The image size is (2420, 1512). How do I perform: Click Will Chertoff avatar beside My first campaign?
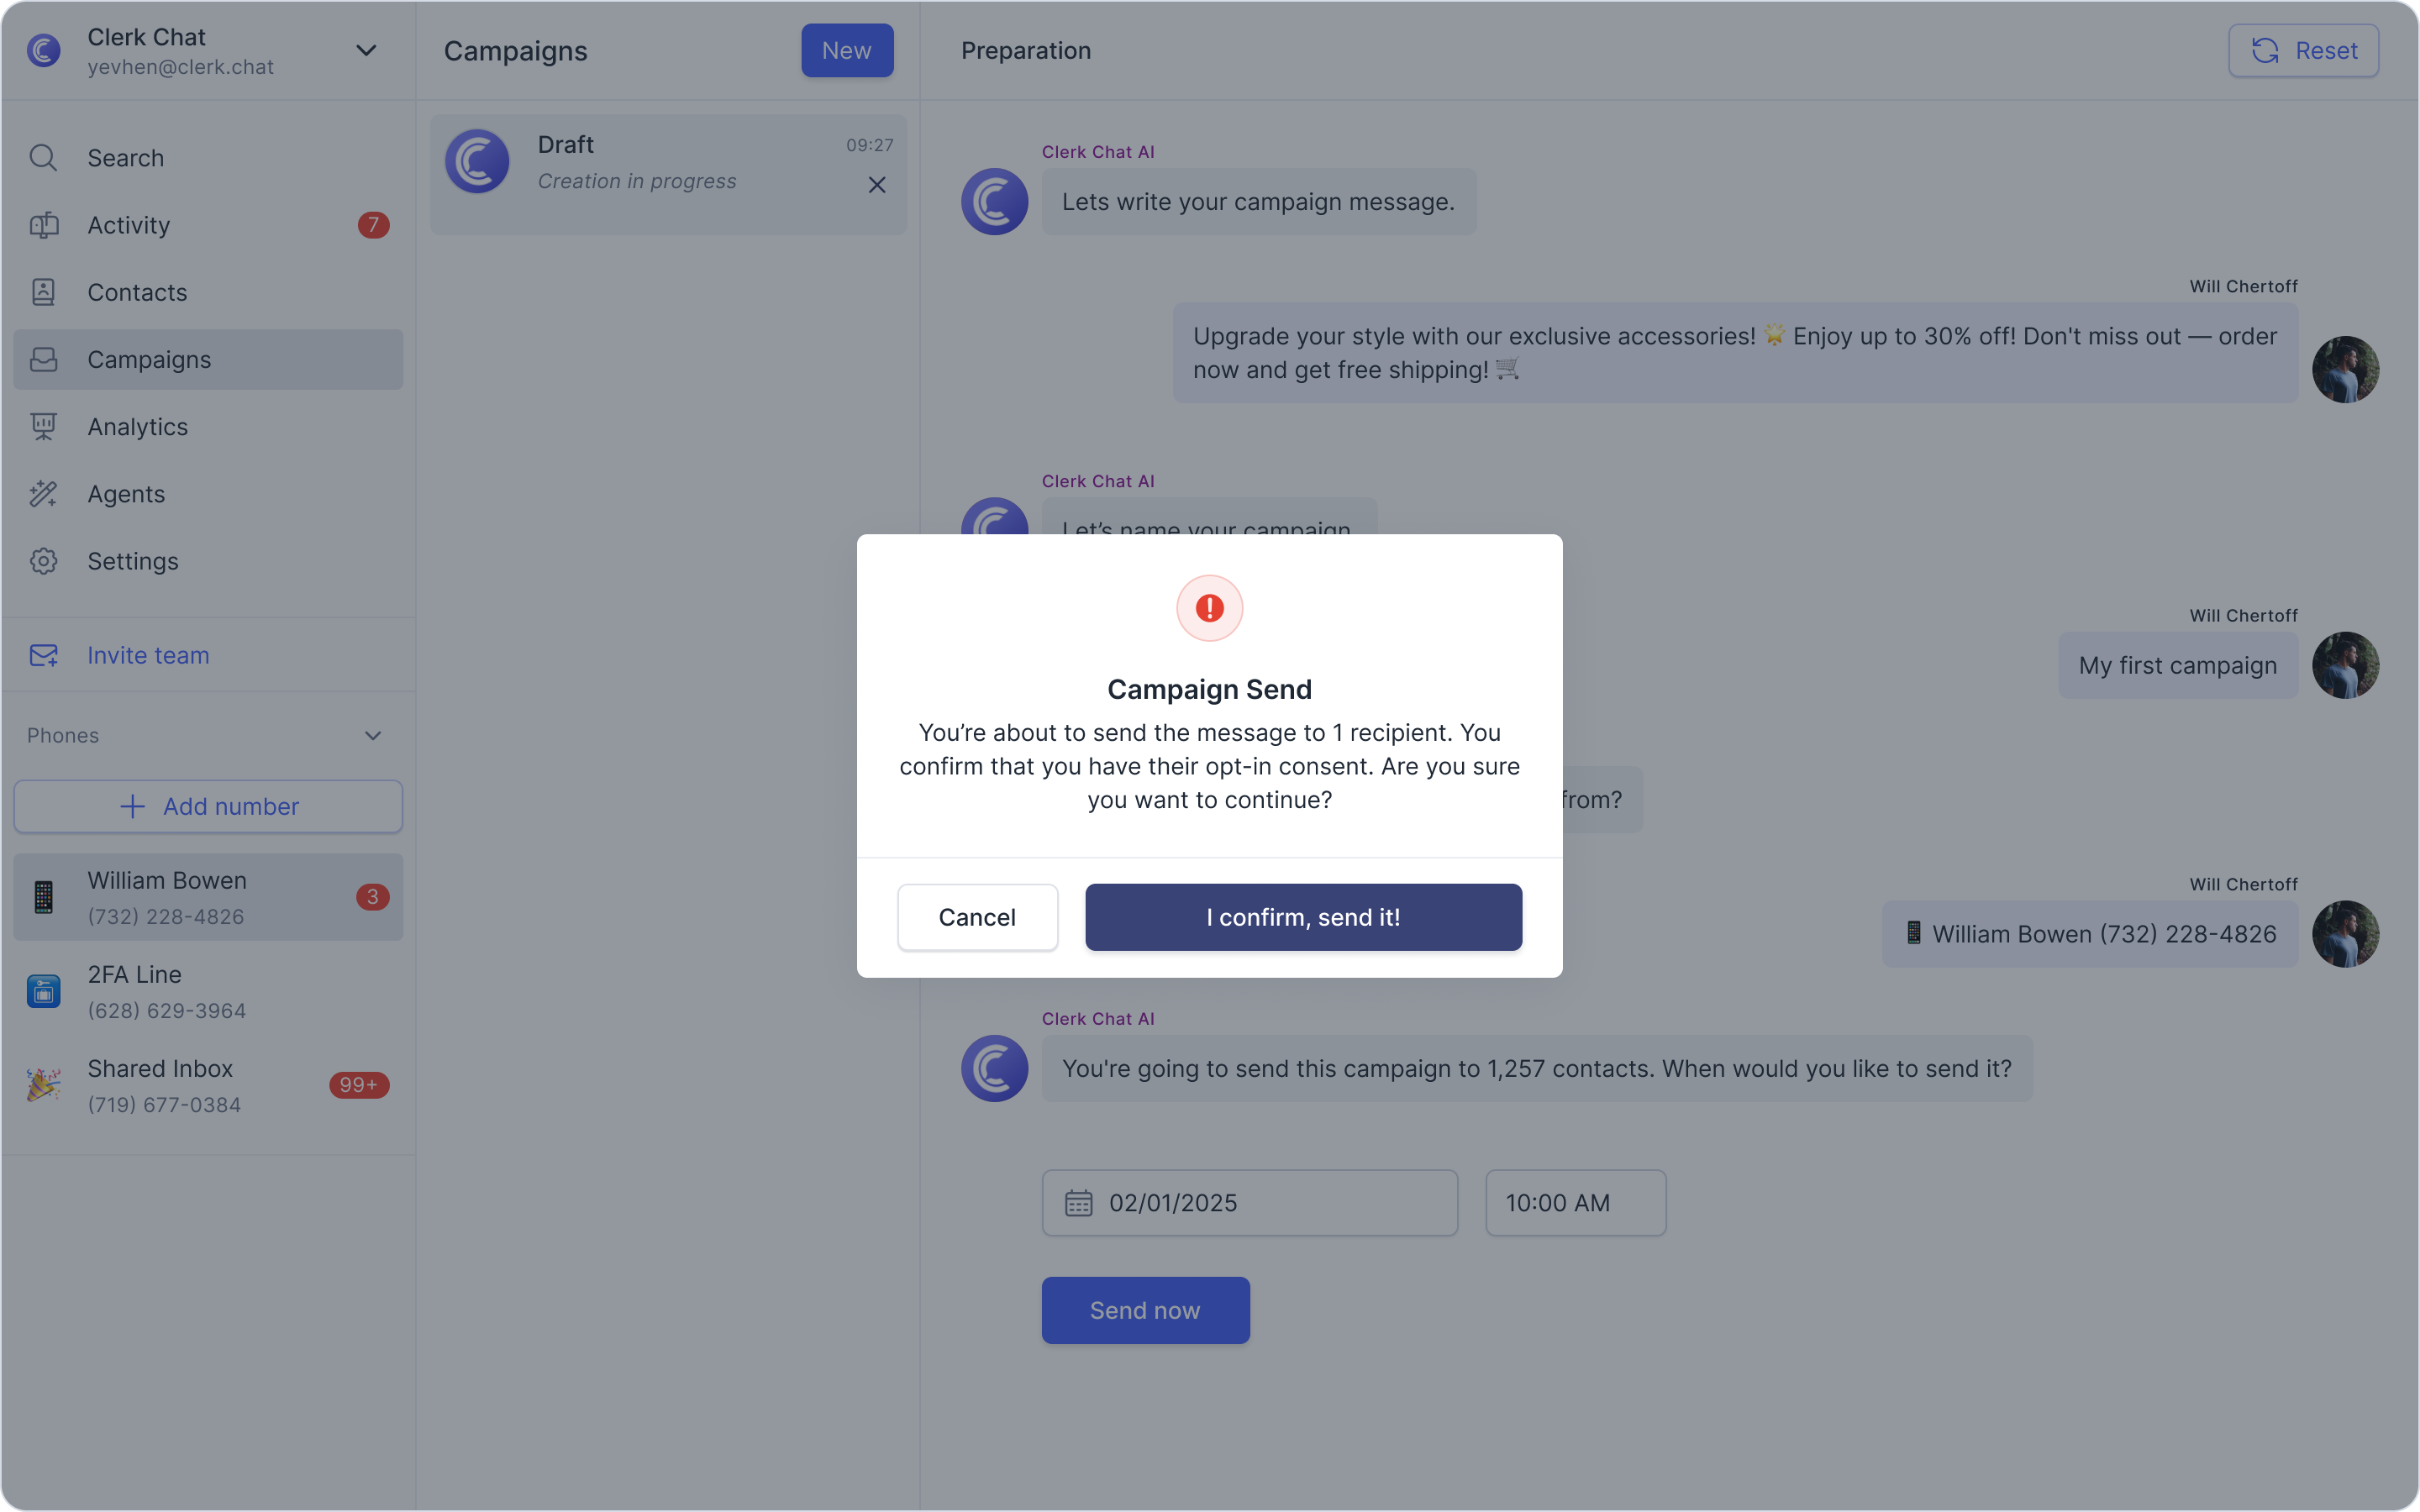point(2345,665)
